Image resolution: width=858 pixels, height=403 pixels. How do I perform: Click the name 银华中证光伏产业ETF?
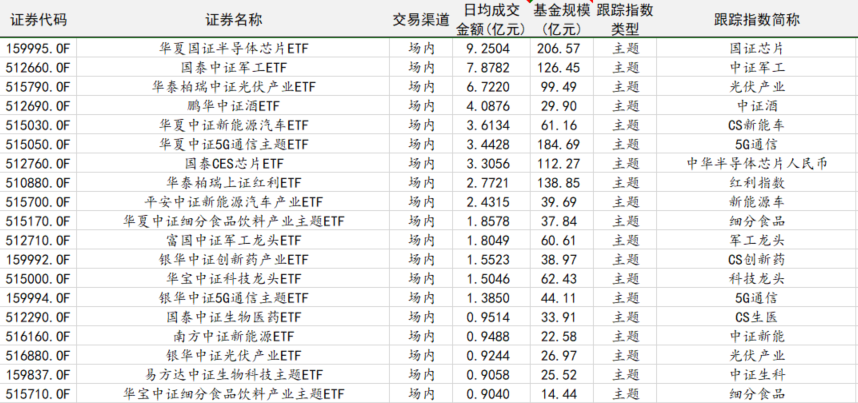click(x=234, y=355)
